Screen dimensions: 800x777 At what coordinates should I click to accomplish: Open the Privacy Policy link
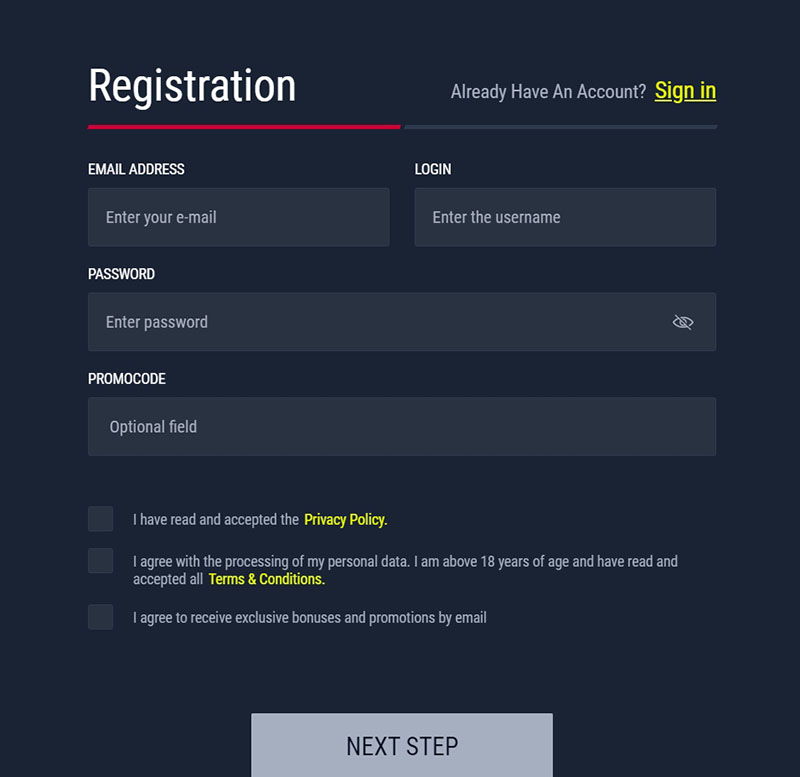click(345, 519)
